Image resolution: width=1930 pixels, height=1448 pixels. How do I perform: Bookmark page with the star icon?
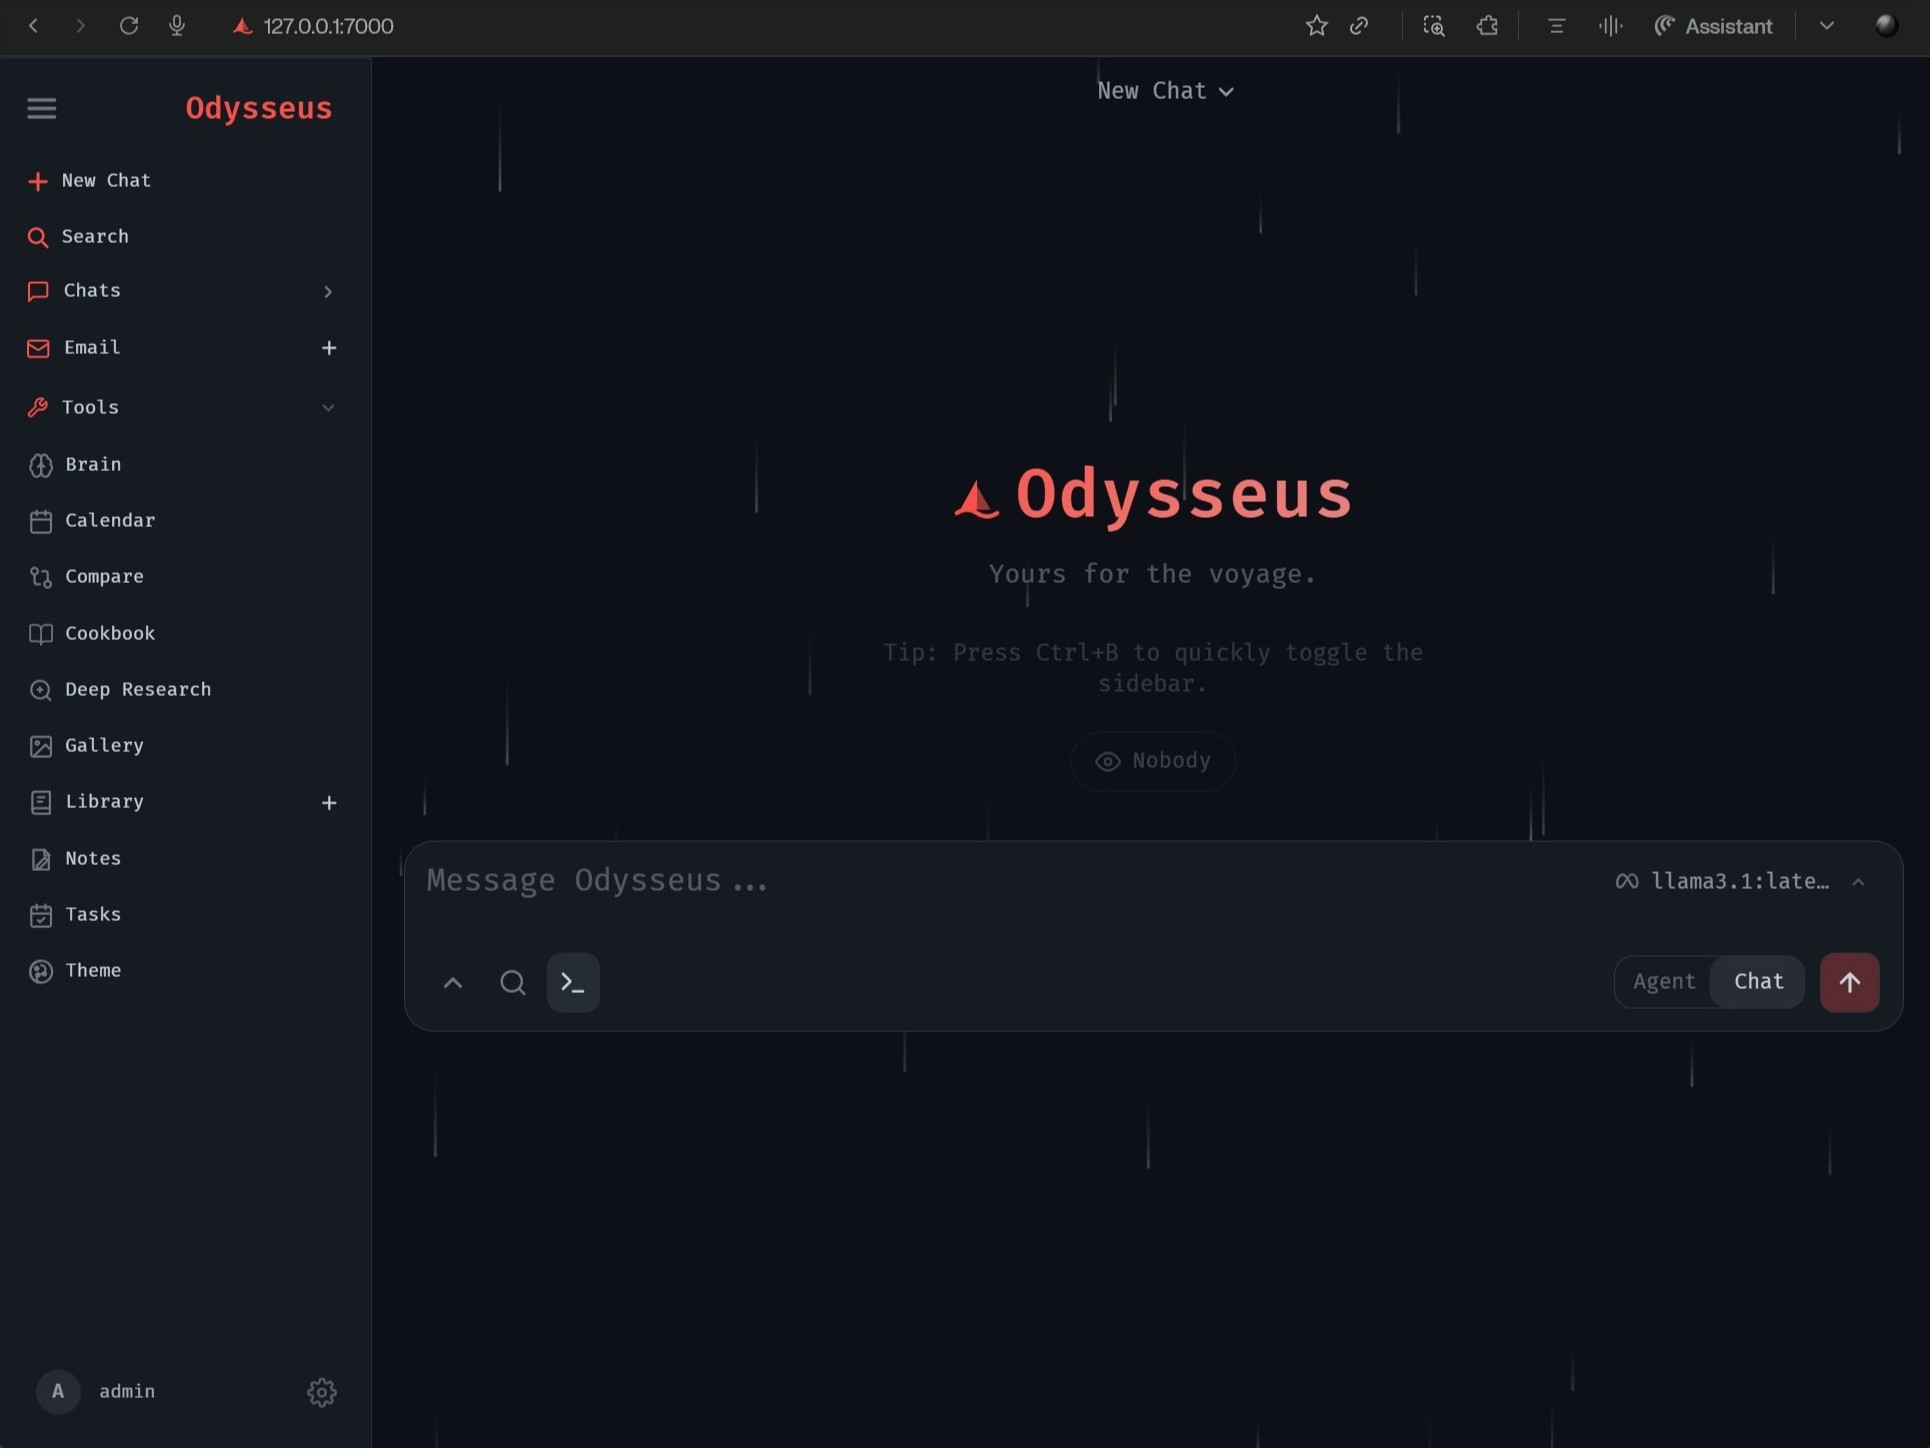(1316, 26)
